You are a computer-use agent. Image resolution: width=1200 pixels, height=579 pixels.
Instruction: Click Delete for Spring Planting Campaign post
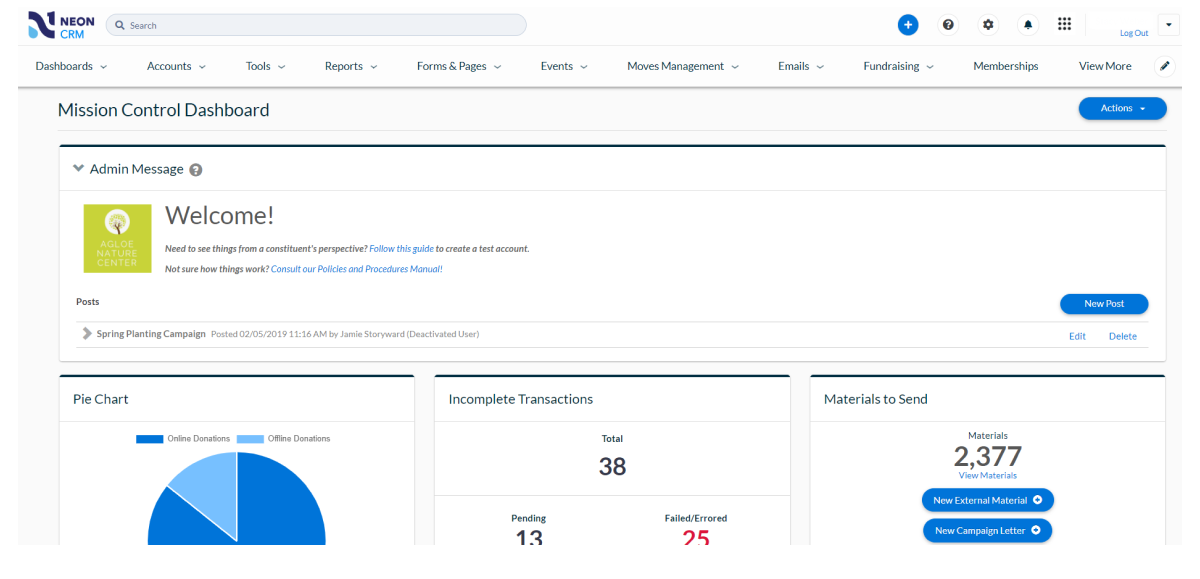(1123, 336)
